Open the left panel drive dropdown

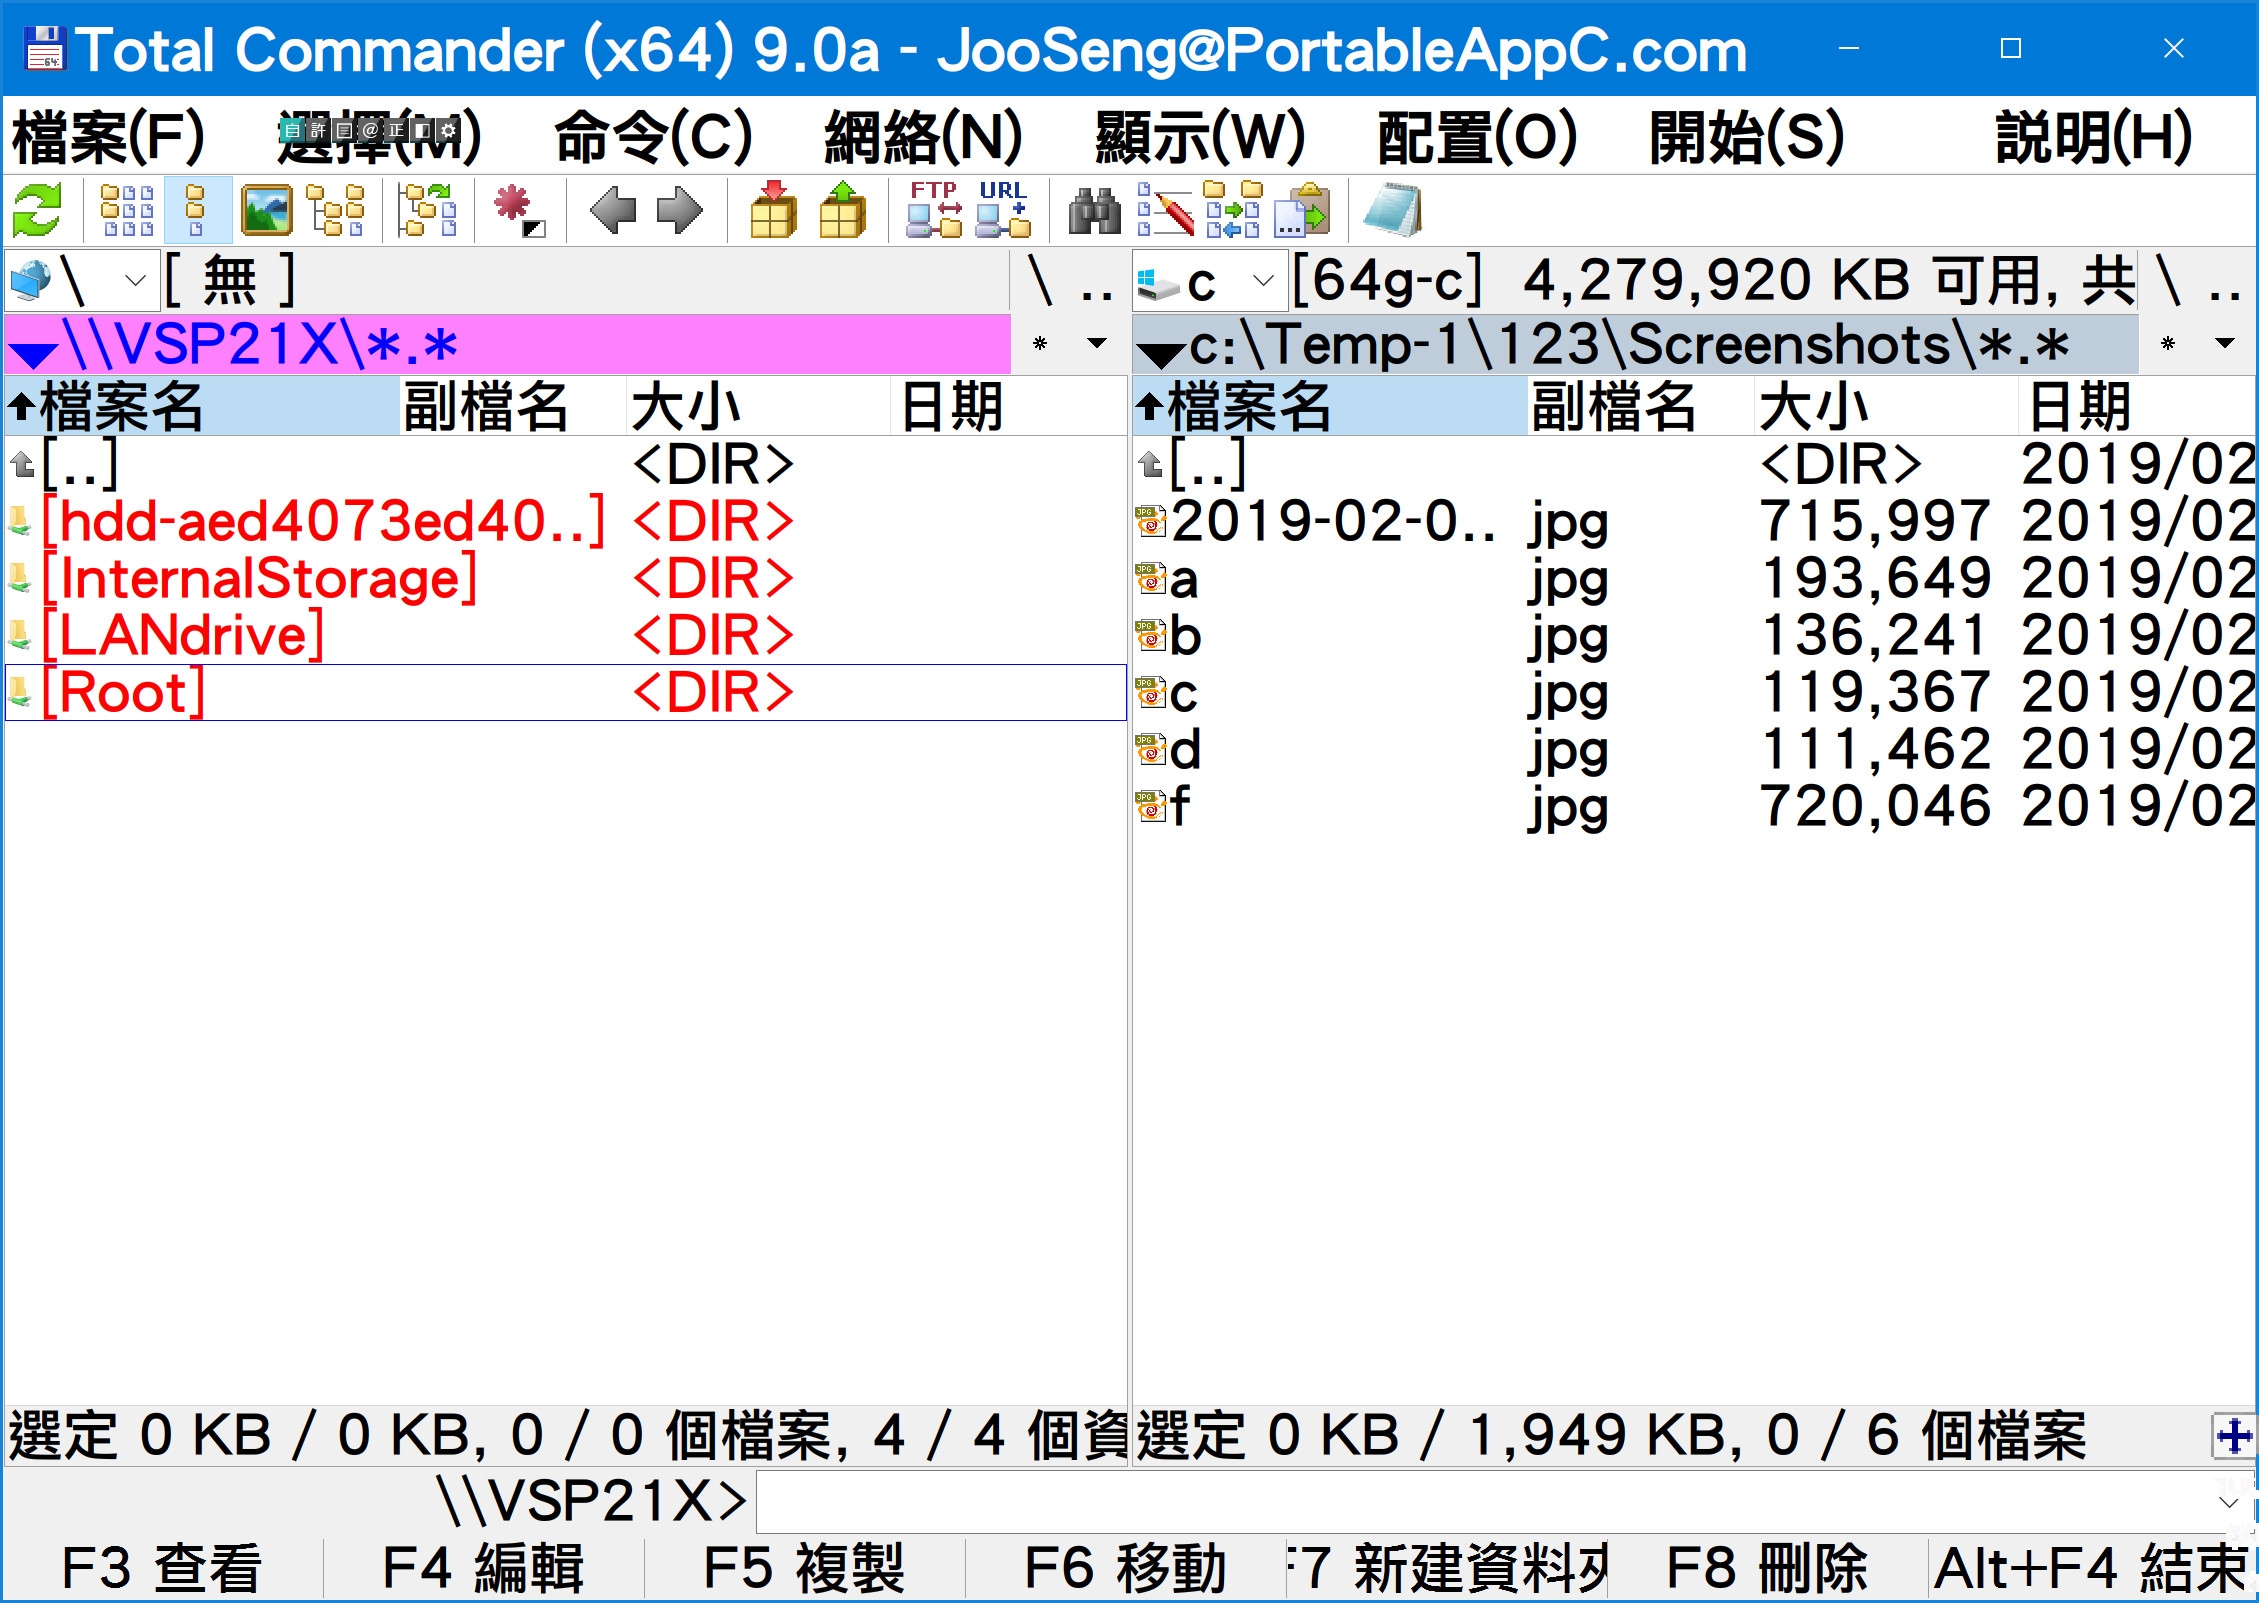tap(136, 280)
